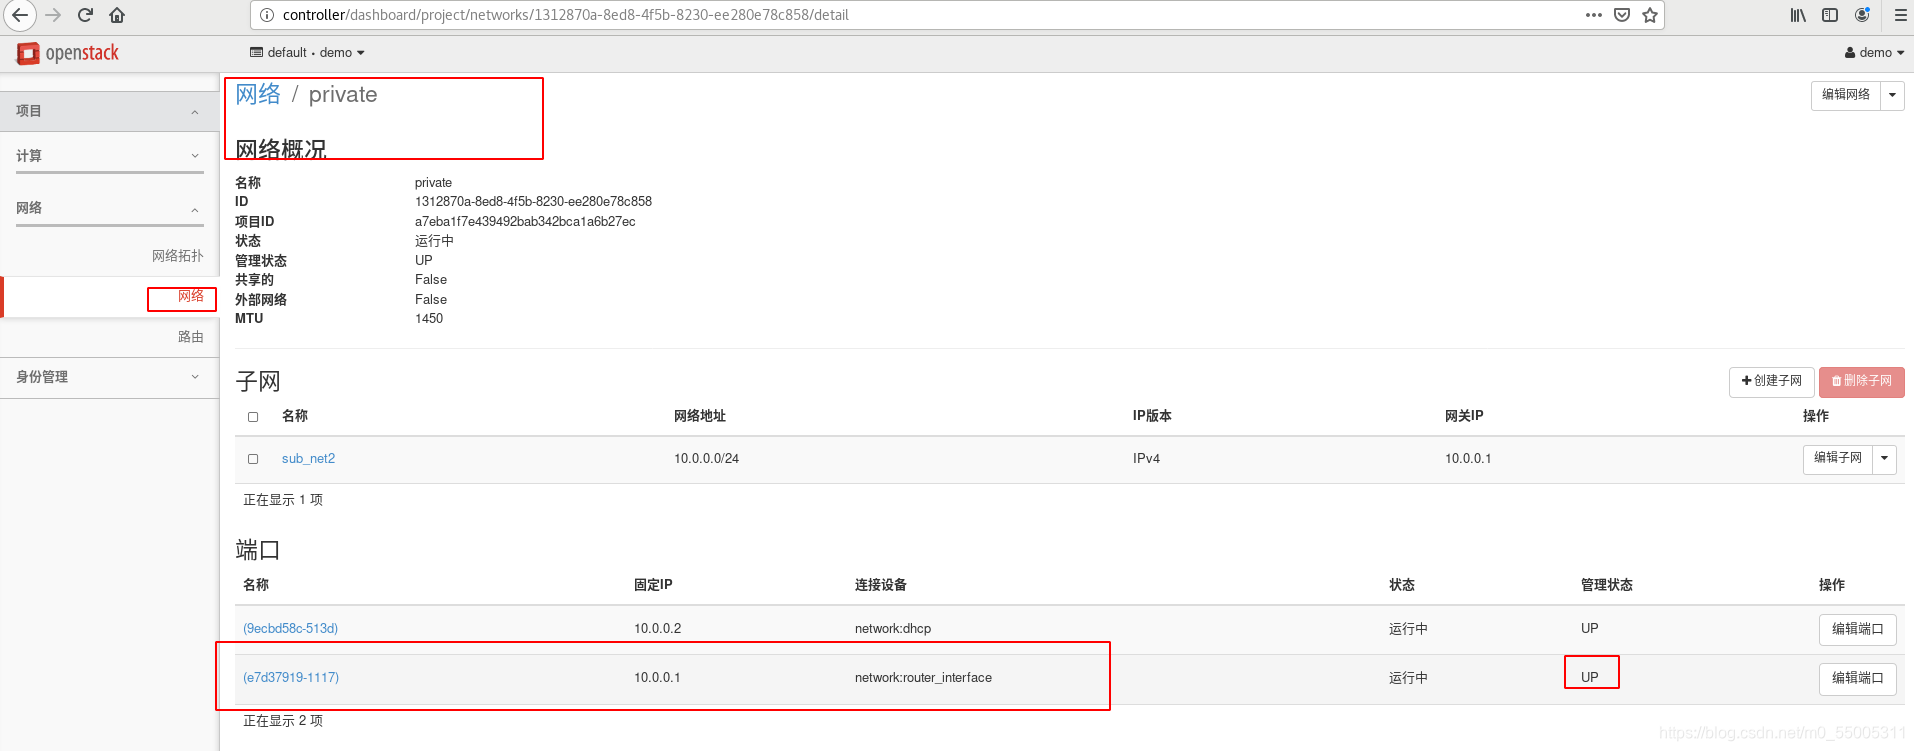Viewport: 1914px width, 751px height.
Task: Open the dropdown arrow beside 编辑网络
Action: (1892, 95)
